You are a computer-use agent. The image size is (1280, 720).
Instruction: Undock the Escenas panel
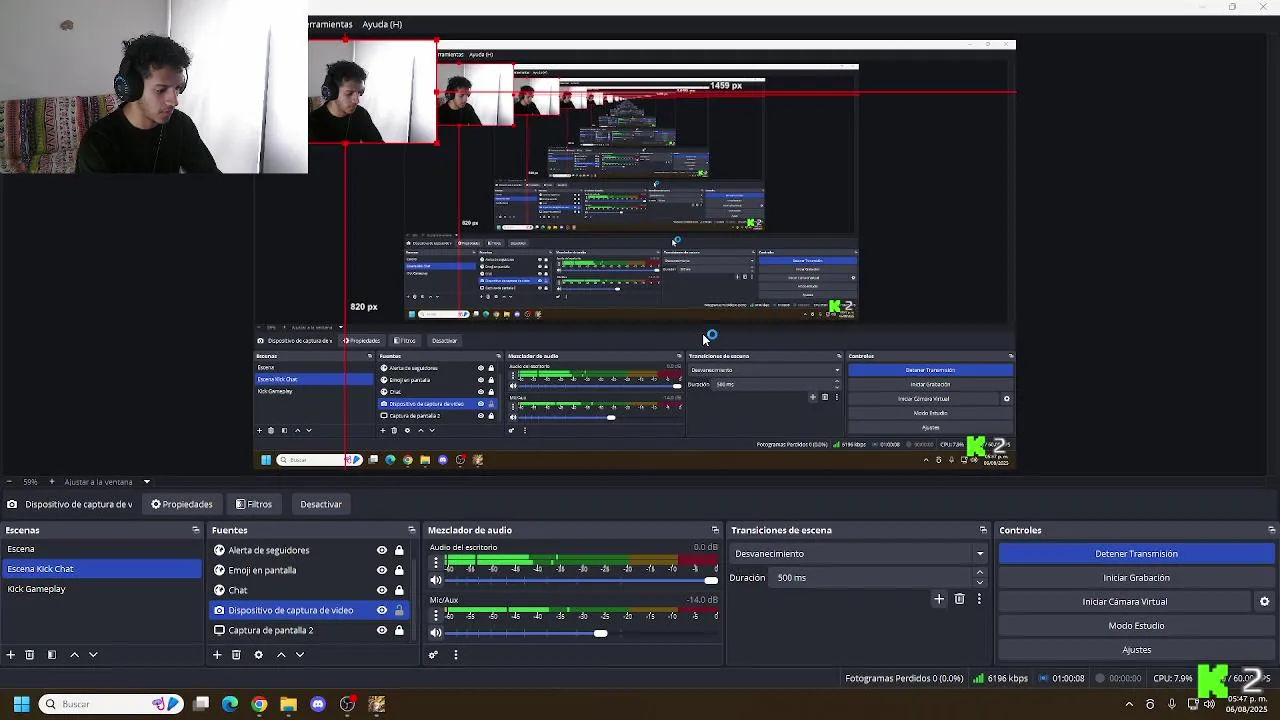[196, 530]
